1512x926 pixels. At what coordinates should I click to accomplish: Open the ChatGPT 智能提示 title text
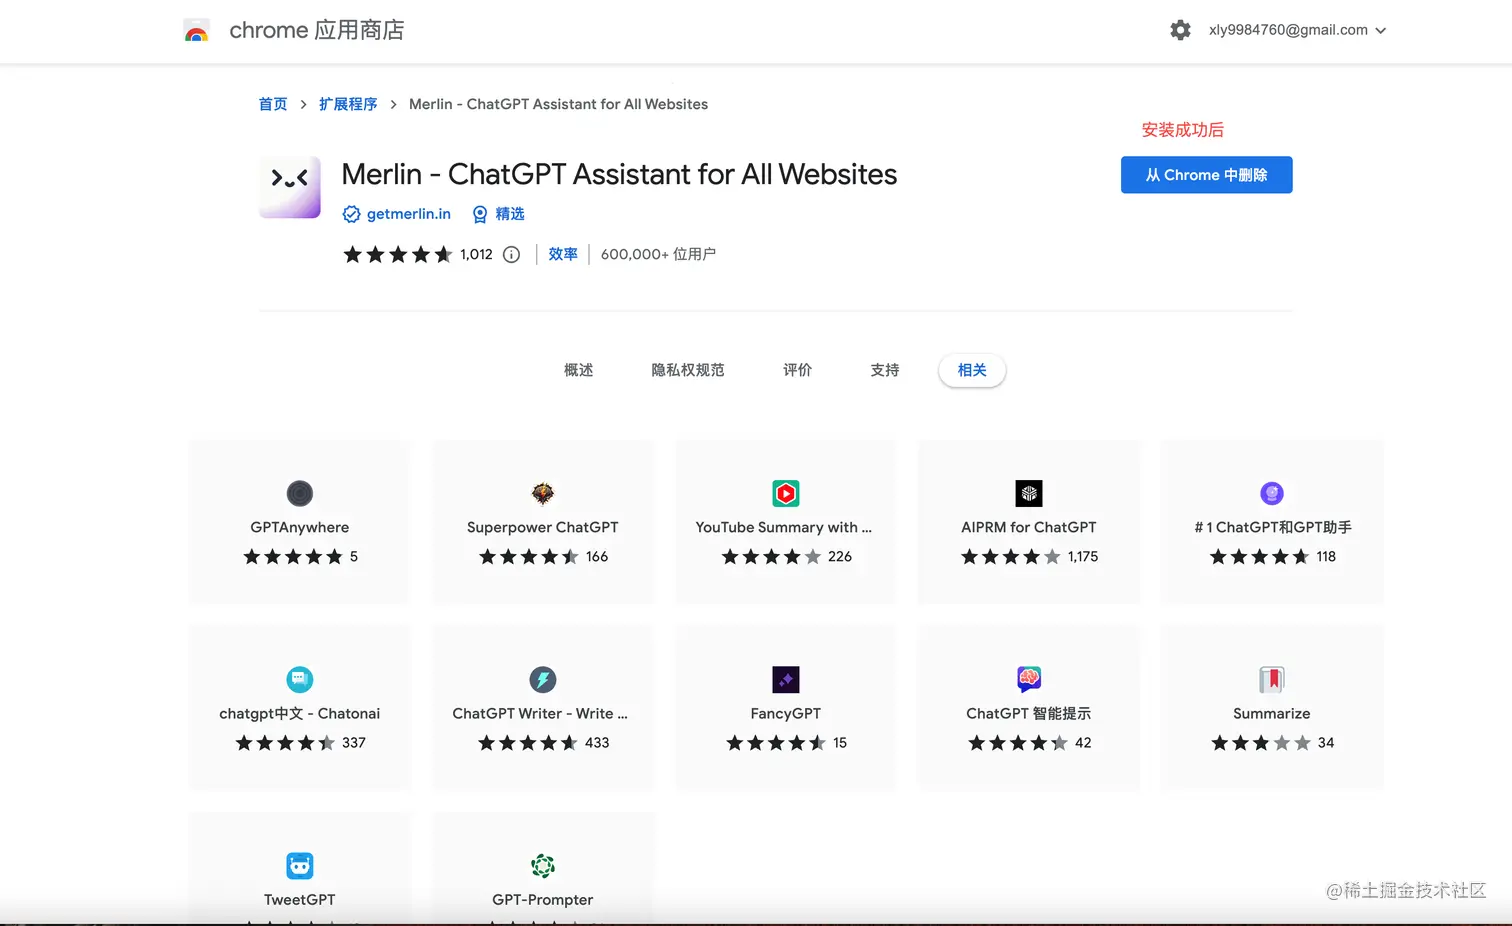click(1029, 713)
